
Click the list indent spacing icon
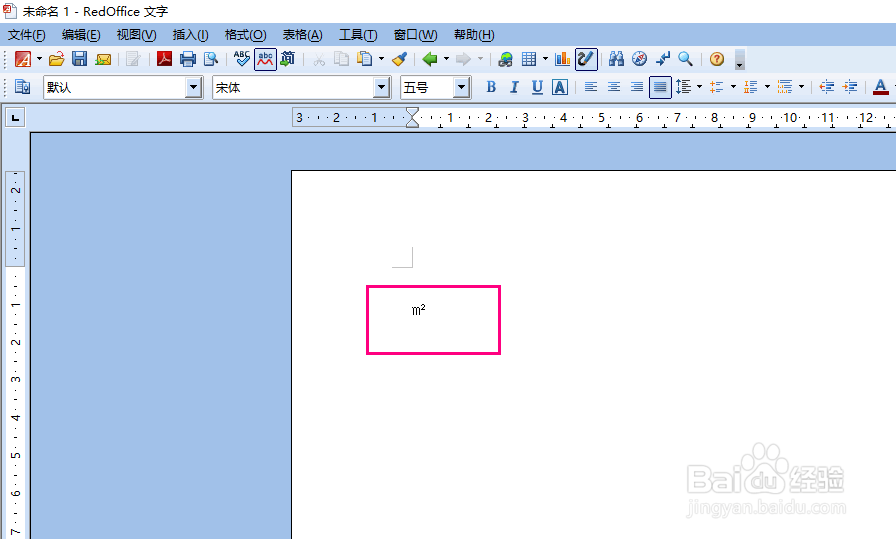pyautogui.click(x=785, y=87)
